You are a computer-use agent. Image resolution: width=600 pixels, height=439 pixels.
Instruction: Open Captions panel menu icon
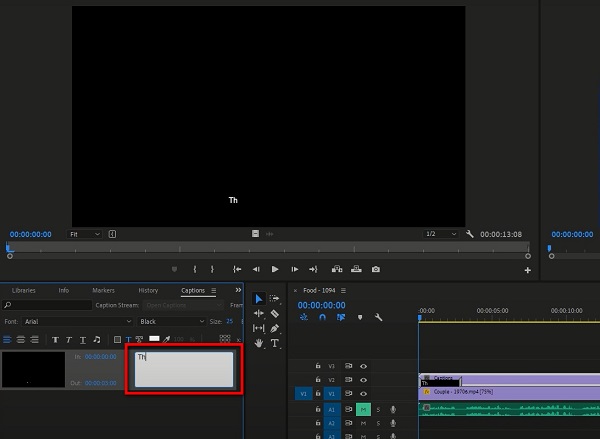point(214,290)
